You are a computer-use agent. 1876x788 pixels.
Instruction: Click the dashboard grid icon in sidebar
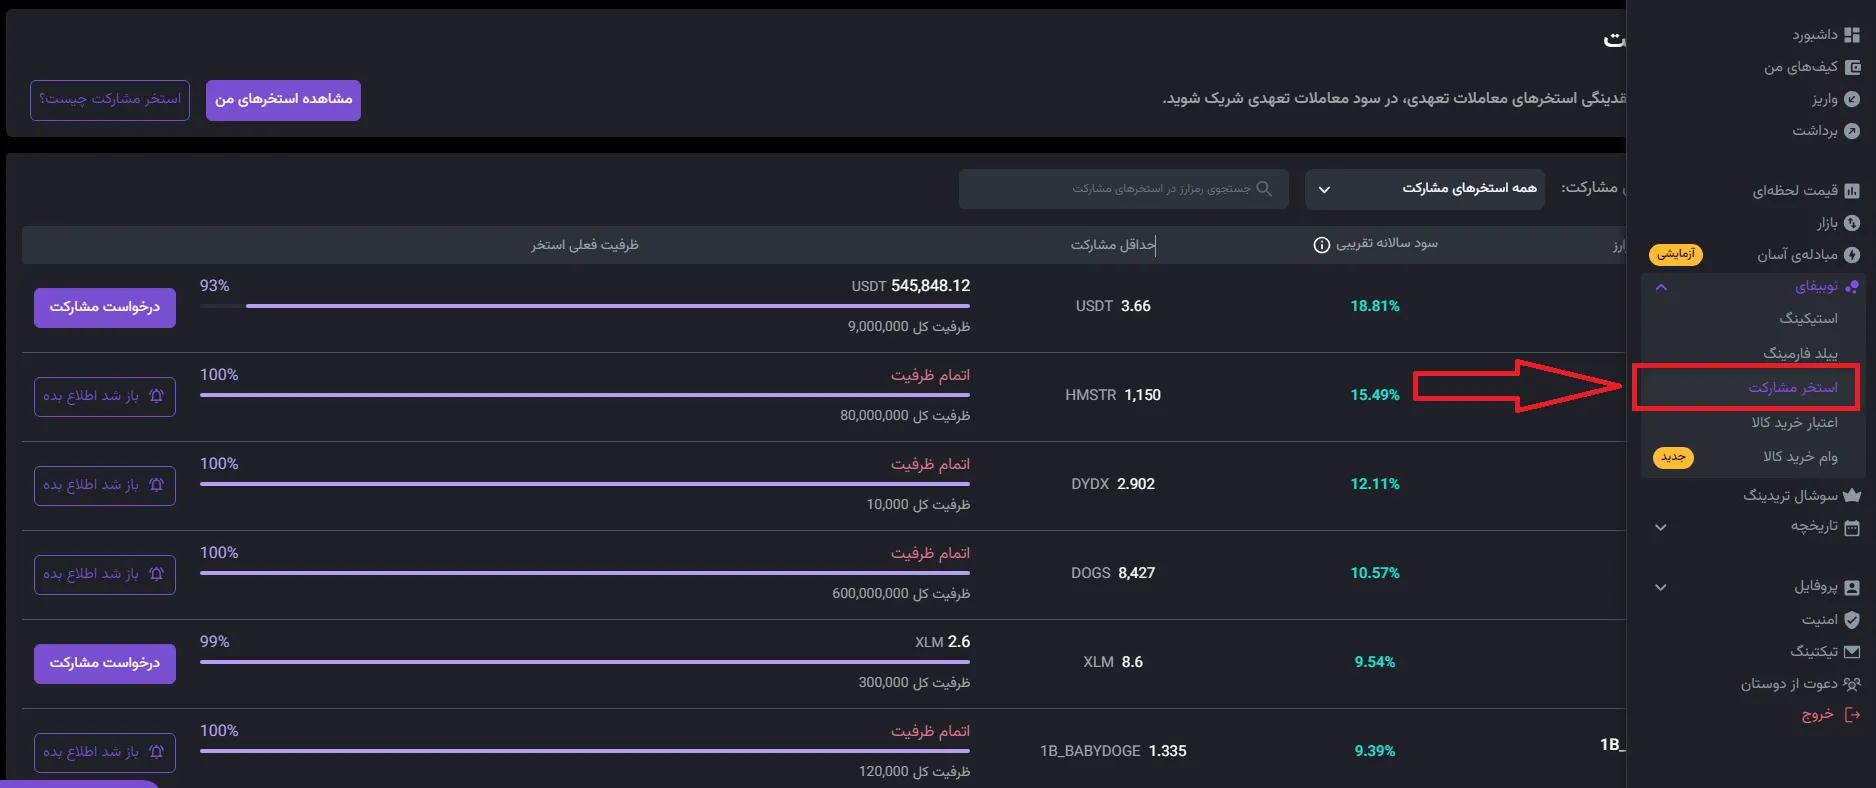[1852, 35]
